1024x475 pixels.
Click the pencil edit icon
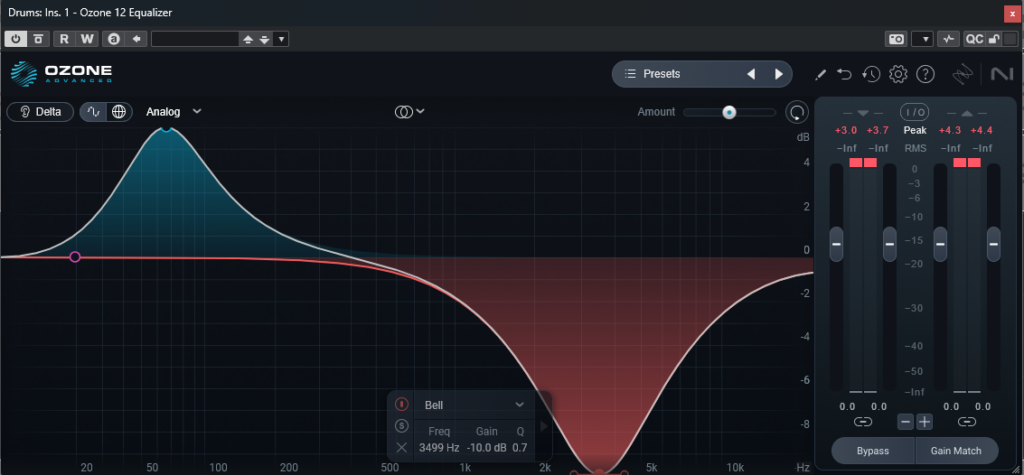[821, 74]
